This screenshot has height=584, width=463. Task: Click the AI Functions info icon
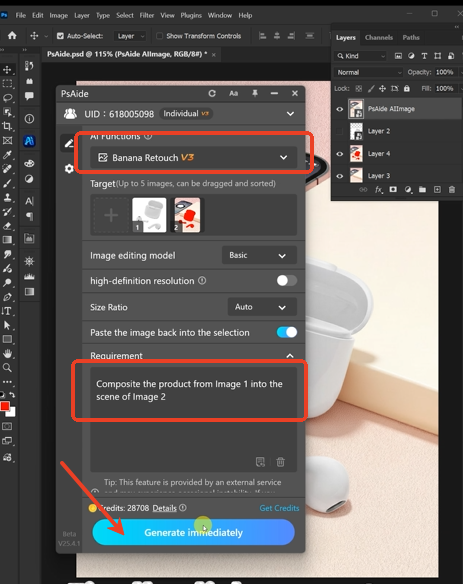coord(148,136)
